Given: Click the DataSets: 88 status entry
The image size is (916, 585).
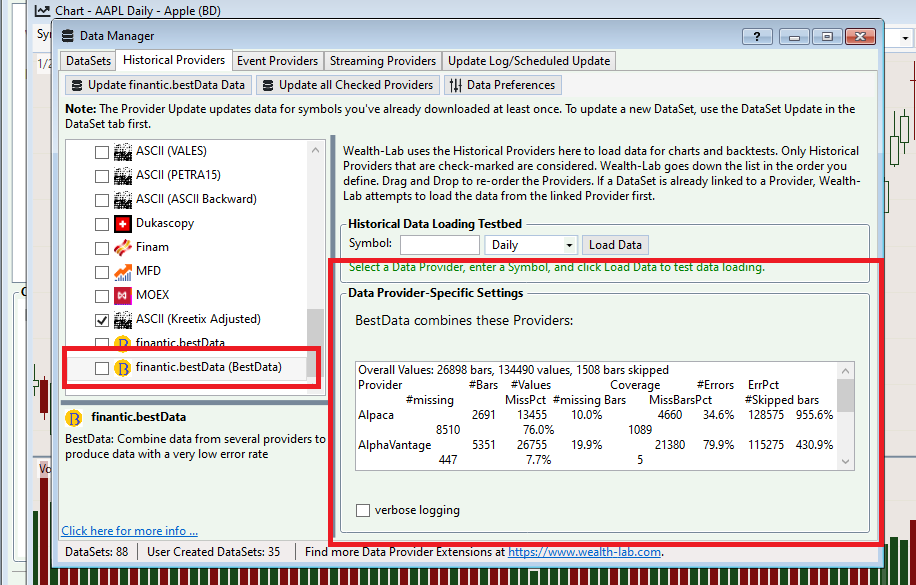Looking at the screenshot, I should [97, 552].
